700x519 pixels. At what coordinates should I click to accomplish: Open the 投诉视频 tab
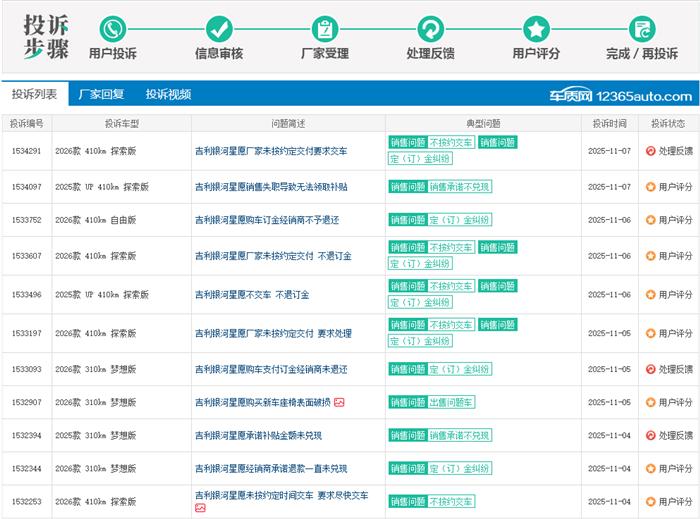pos(168,94)
